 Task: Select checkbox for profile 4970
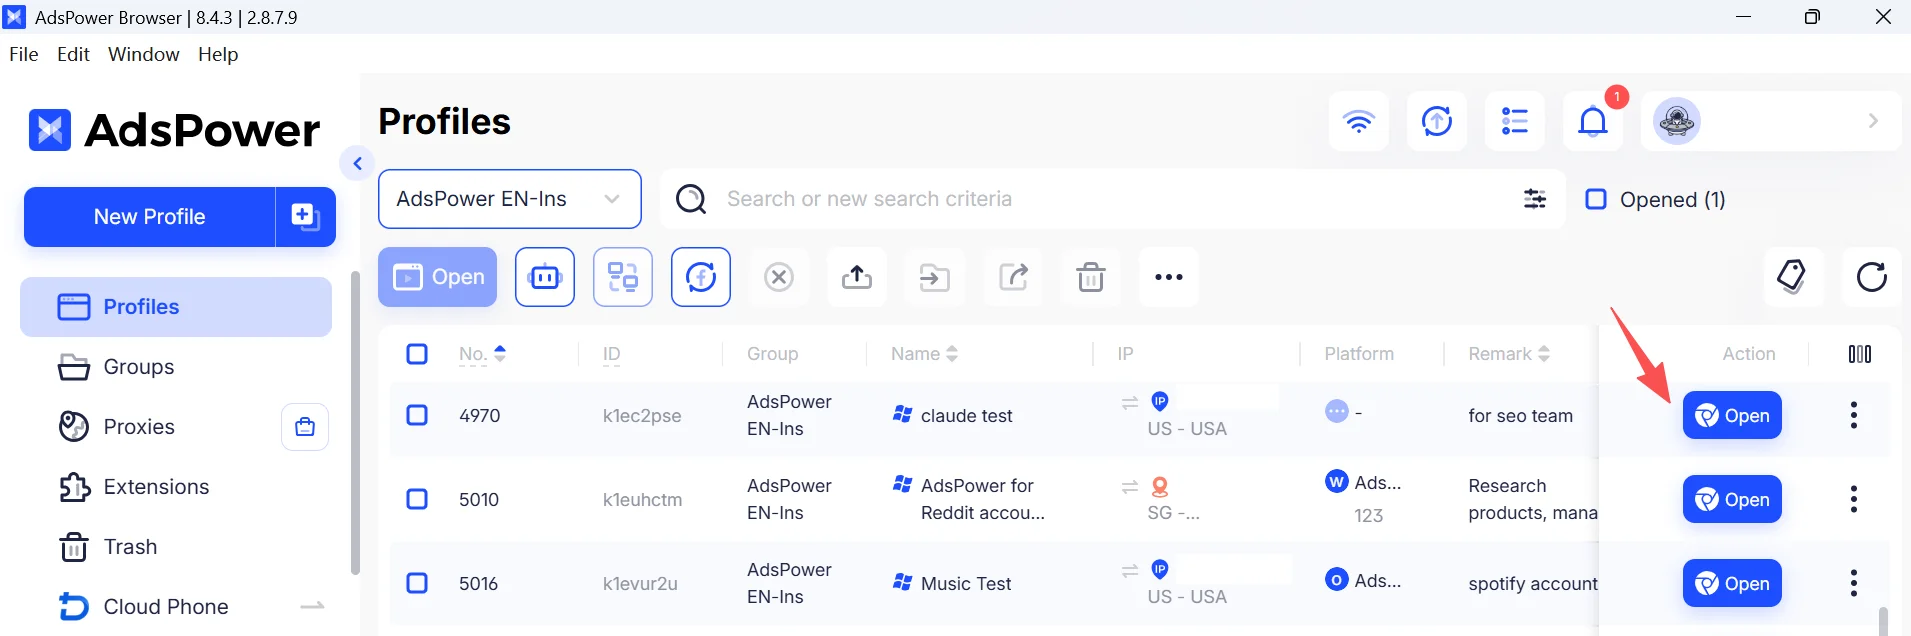[x=417, y=415]
